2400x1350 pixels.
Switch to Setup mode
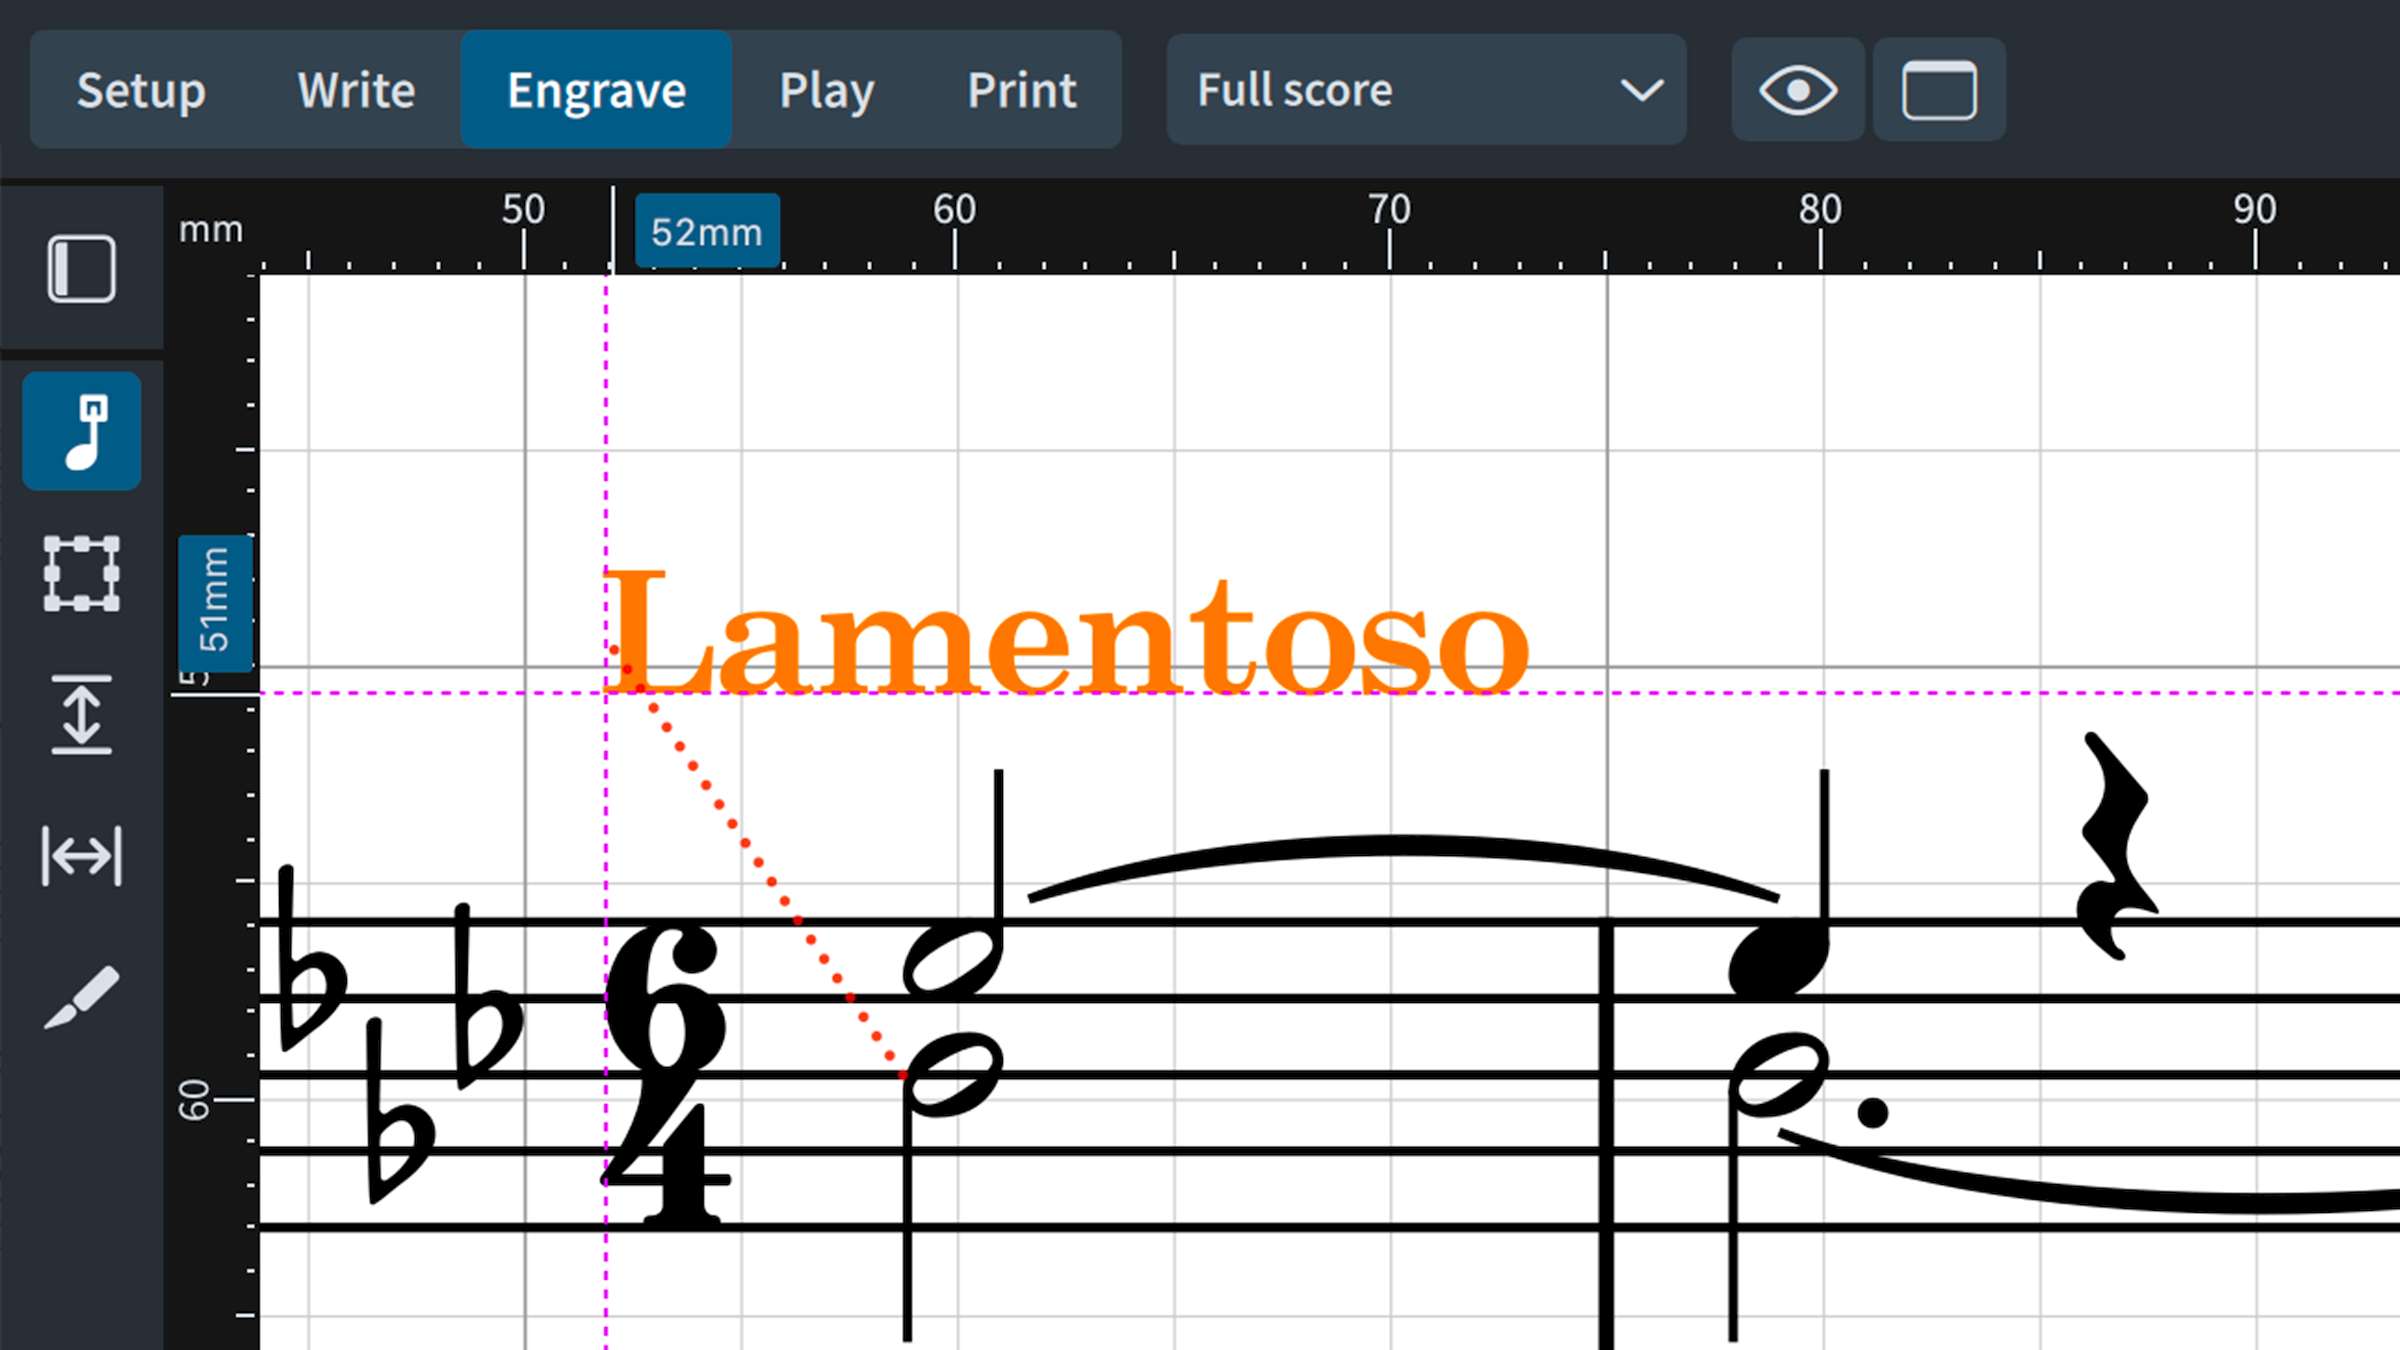pos(141,90)
